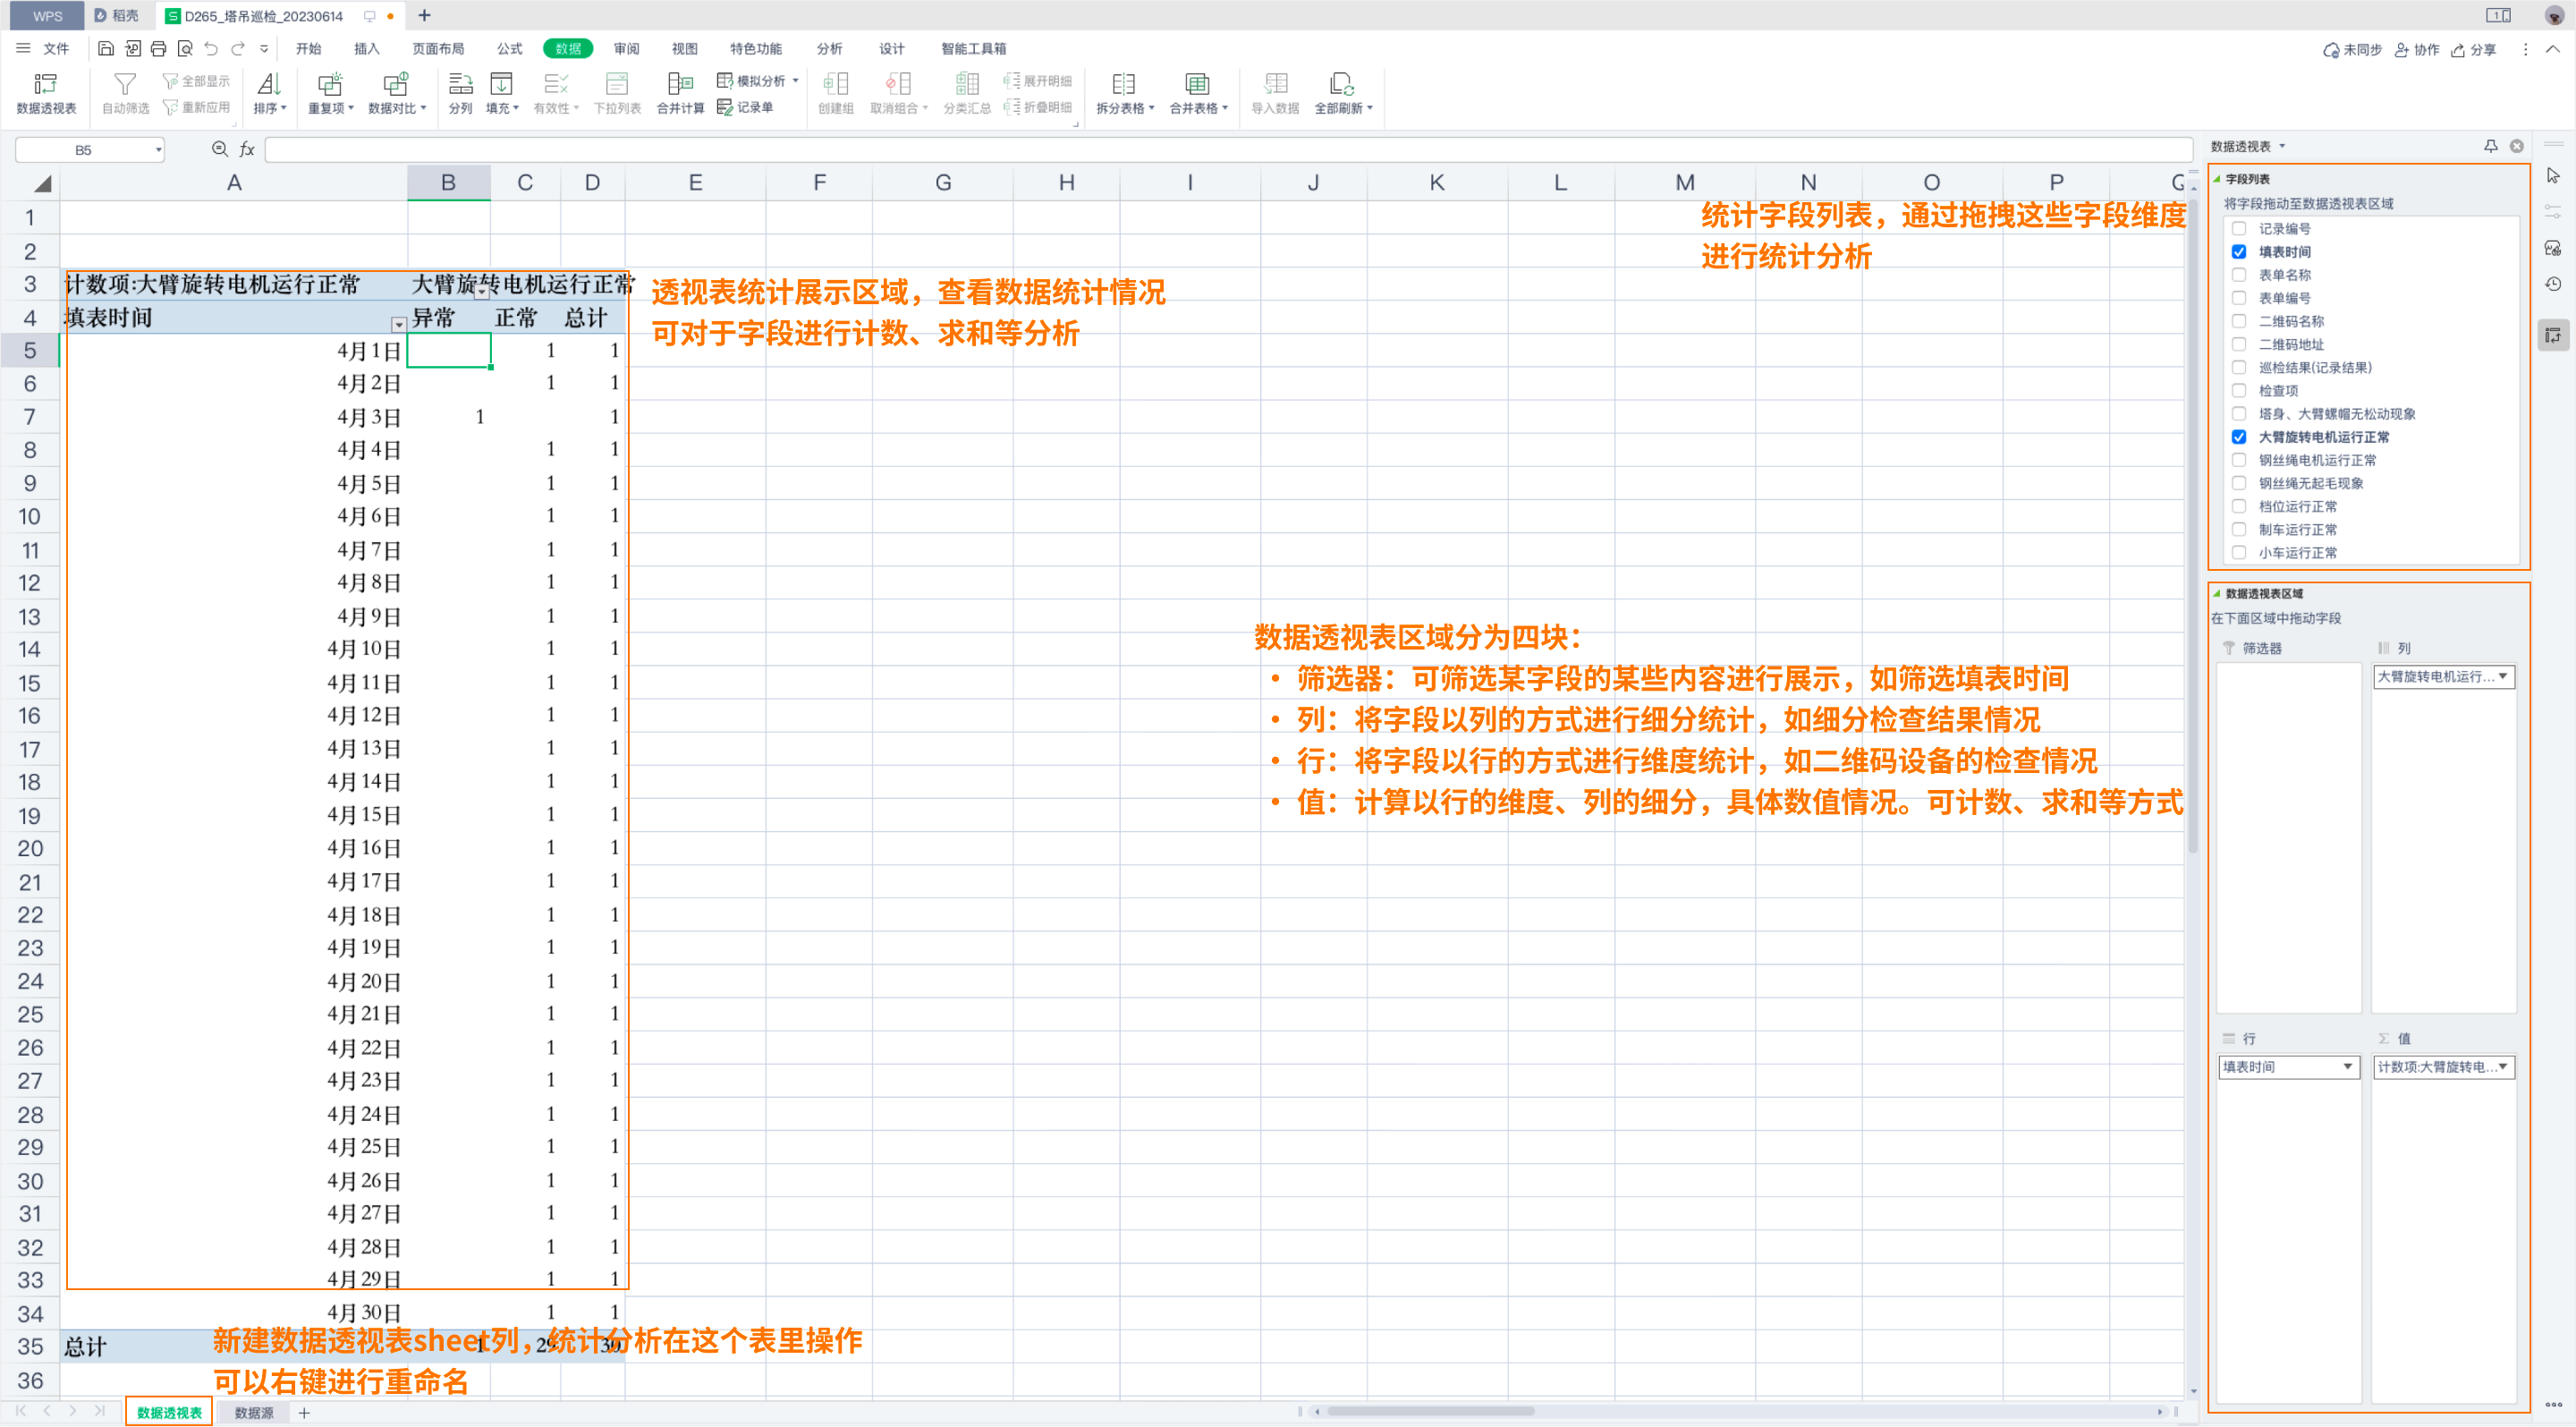
Task: Open the 拆分表格 tool
Action: click(1124, 93)
